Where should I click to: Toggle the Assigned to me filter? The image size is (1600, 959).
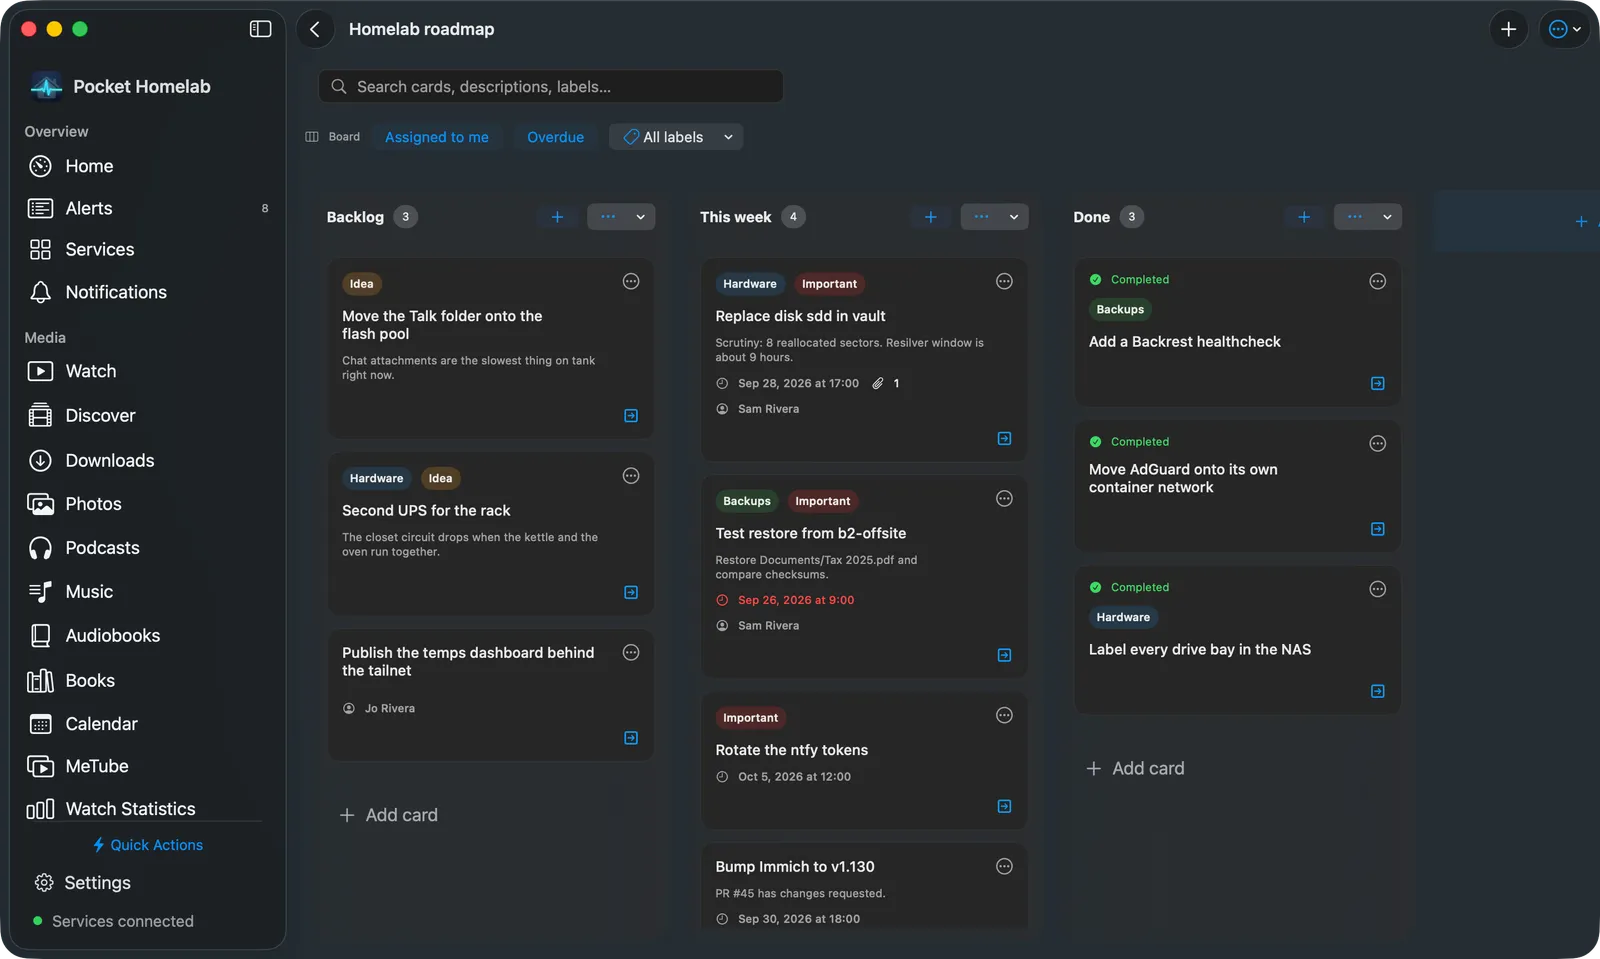click(437, 137)
